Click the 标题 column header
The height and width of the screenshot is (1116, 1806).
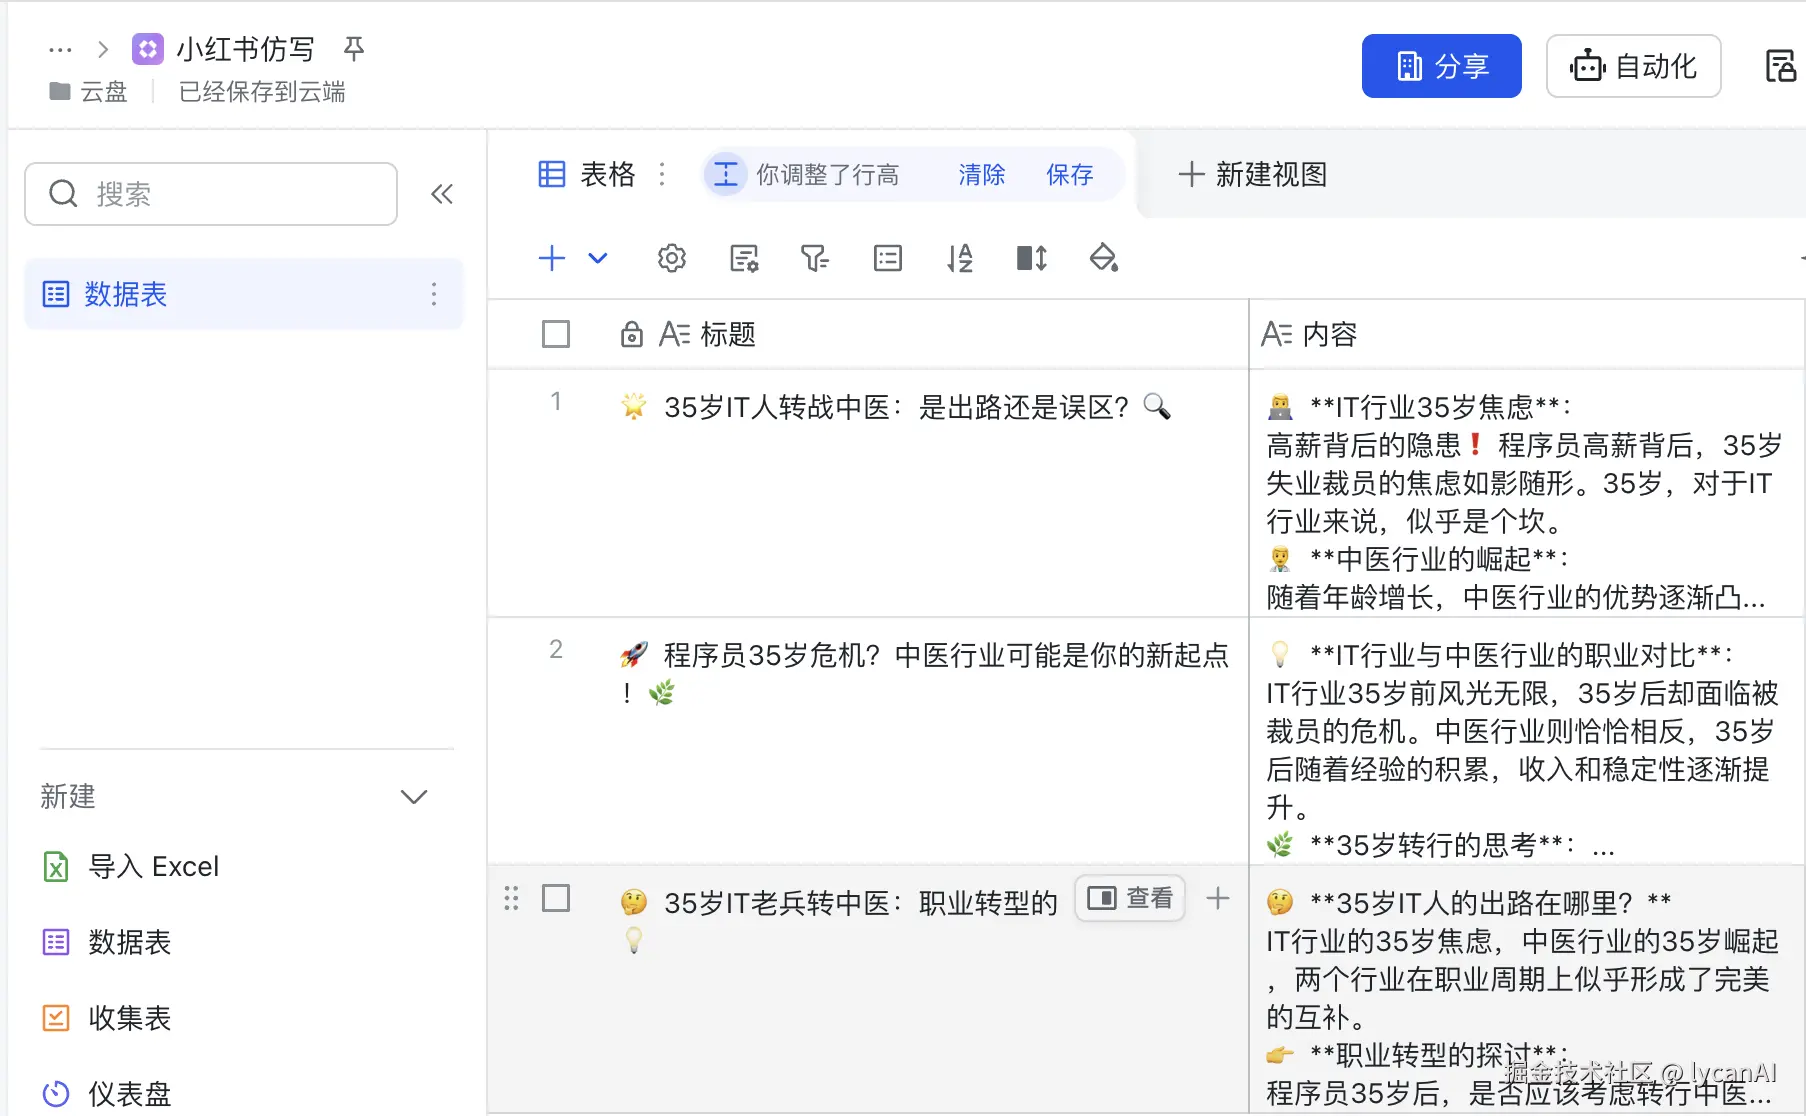click(867, 334)
